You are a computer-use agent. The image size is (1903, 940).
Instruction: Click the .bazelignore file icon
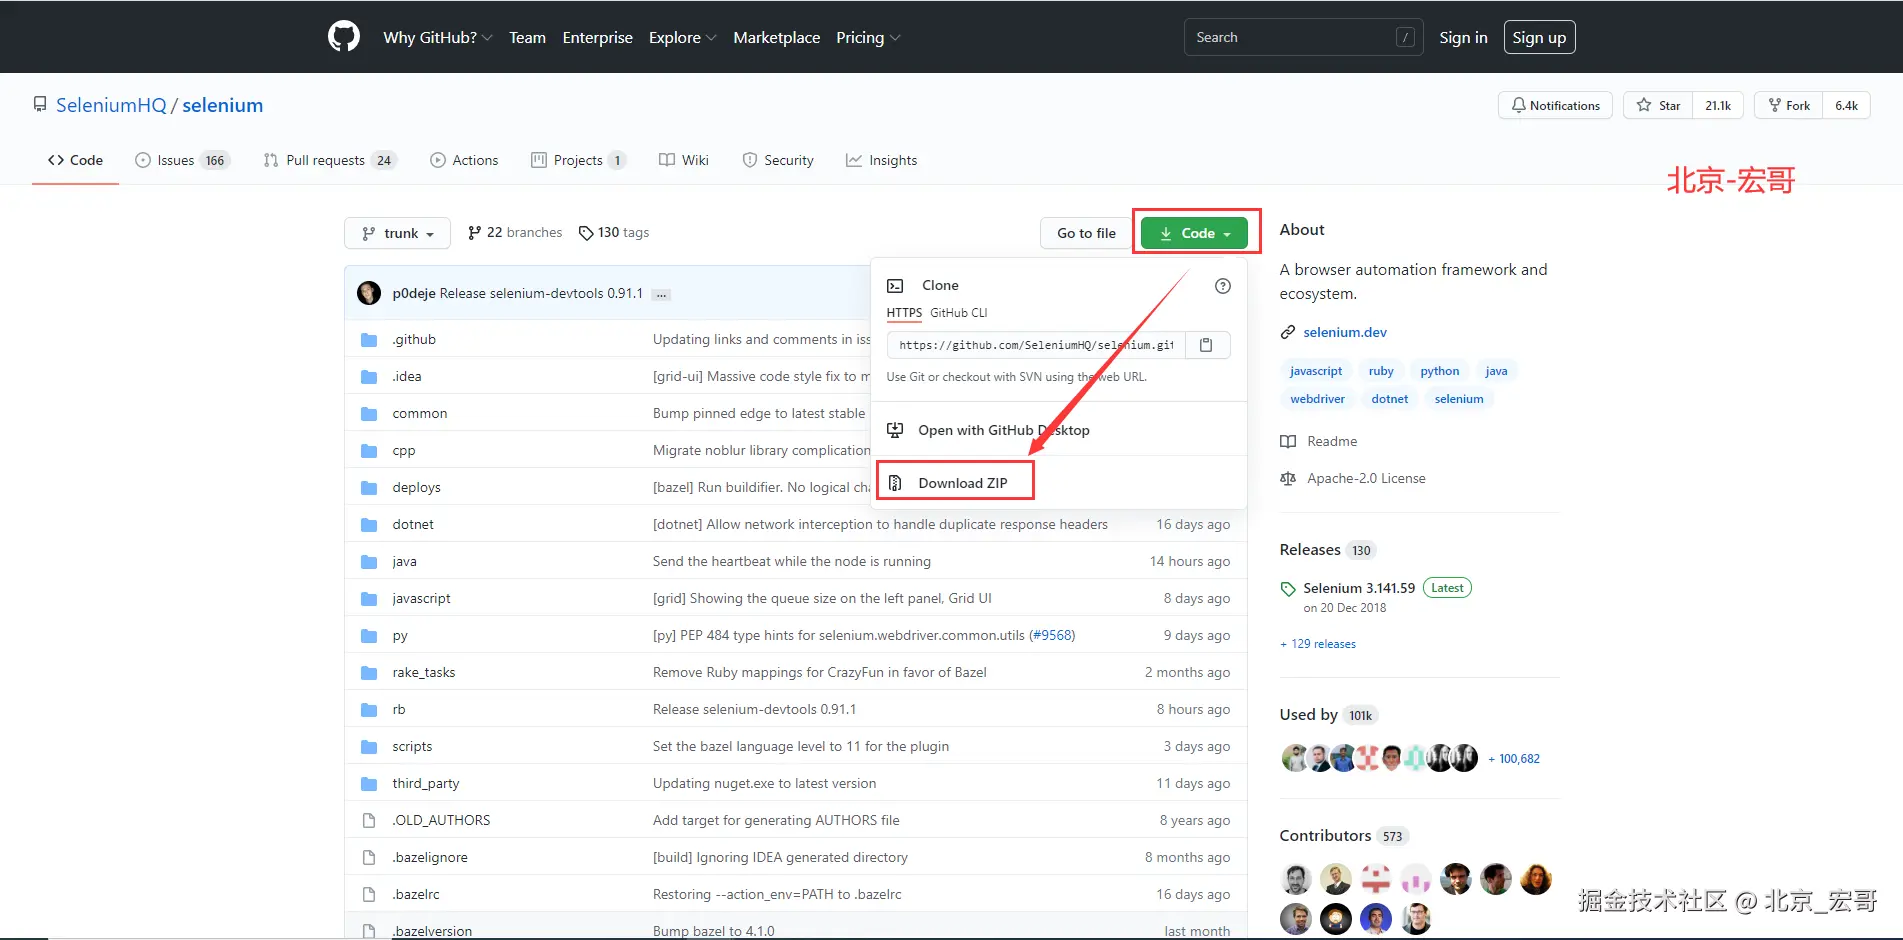tap(369, 858)
